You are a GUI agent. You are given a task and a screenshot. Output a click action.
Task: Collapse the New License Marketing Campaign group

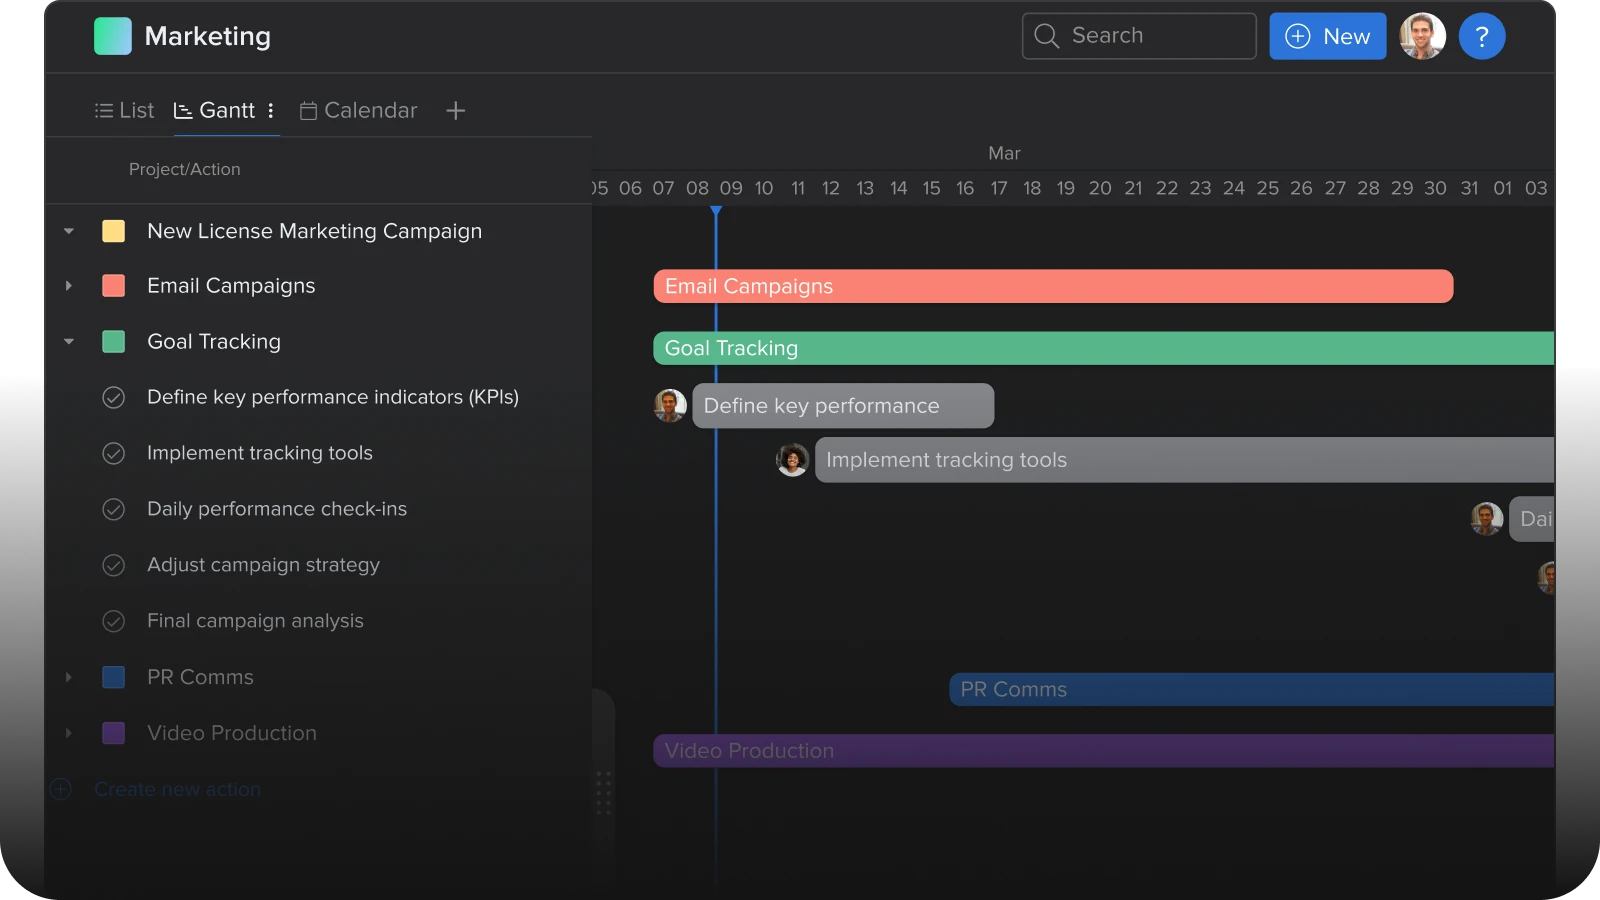pos(69,232)
